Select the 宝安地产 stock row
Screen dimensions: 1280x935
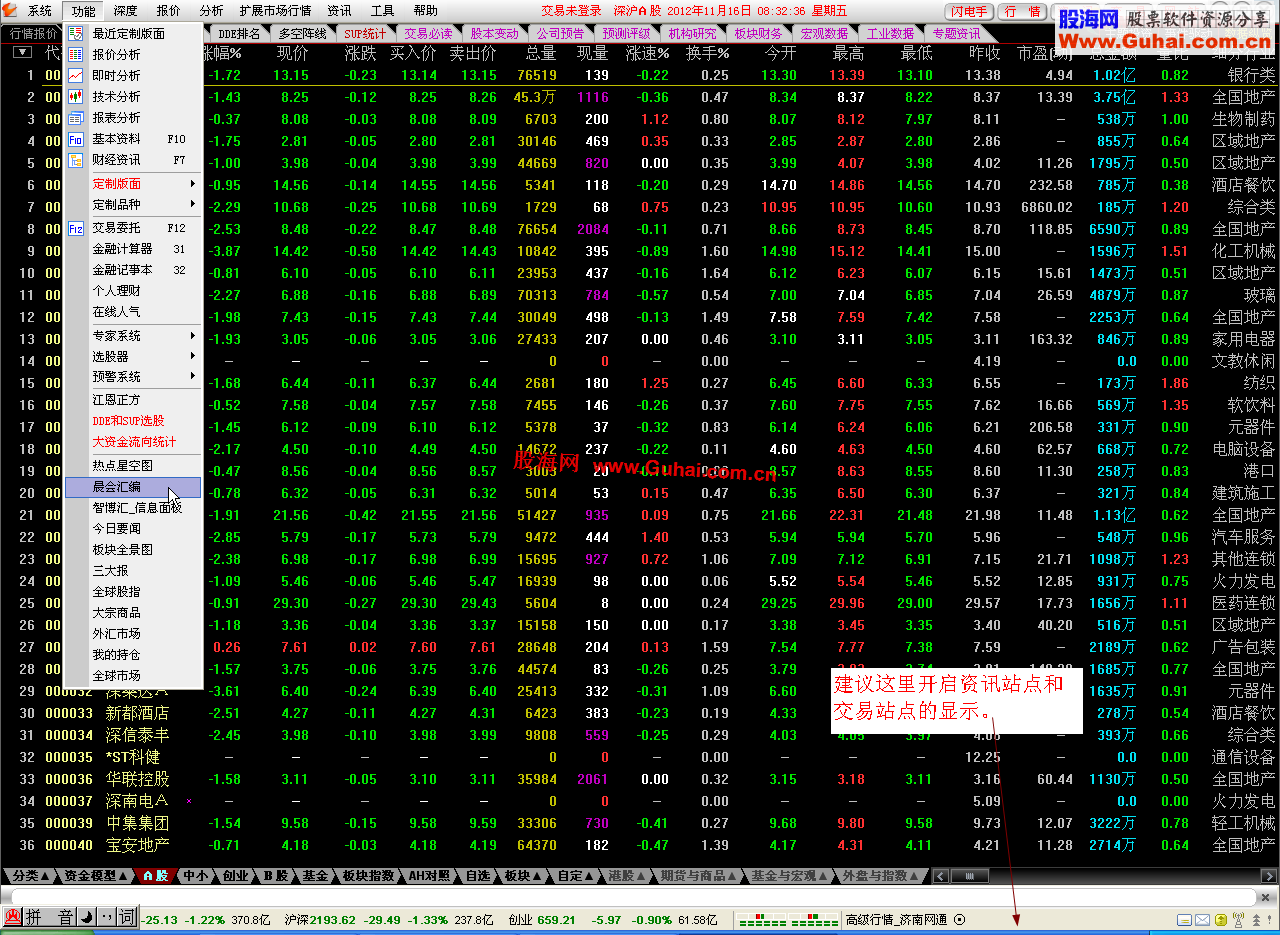[x=640, y=845]
